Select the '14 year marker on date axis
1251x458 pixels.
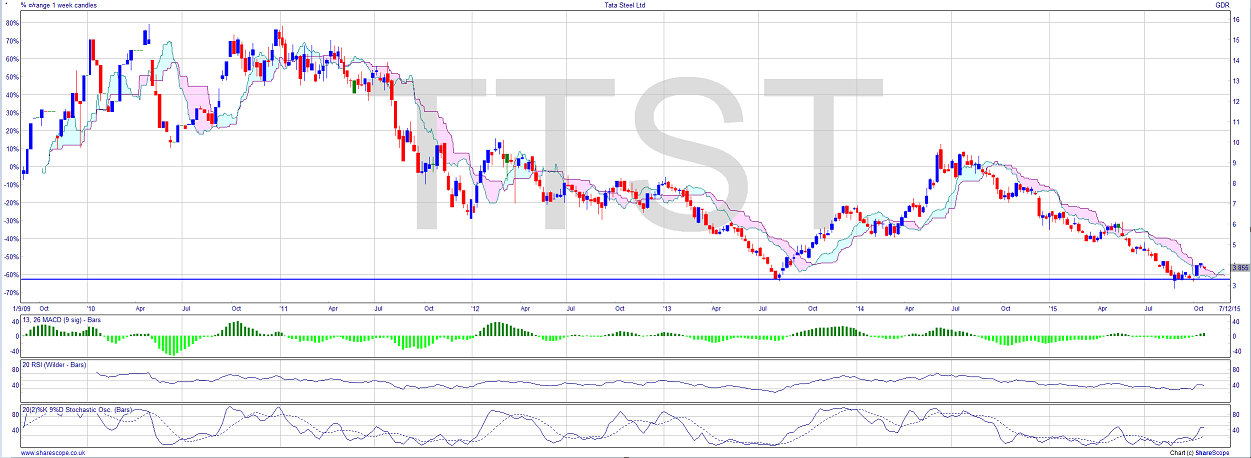point(859,309)
